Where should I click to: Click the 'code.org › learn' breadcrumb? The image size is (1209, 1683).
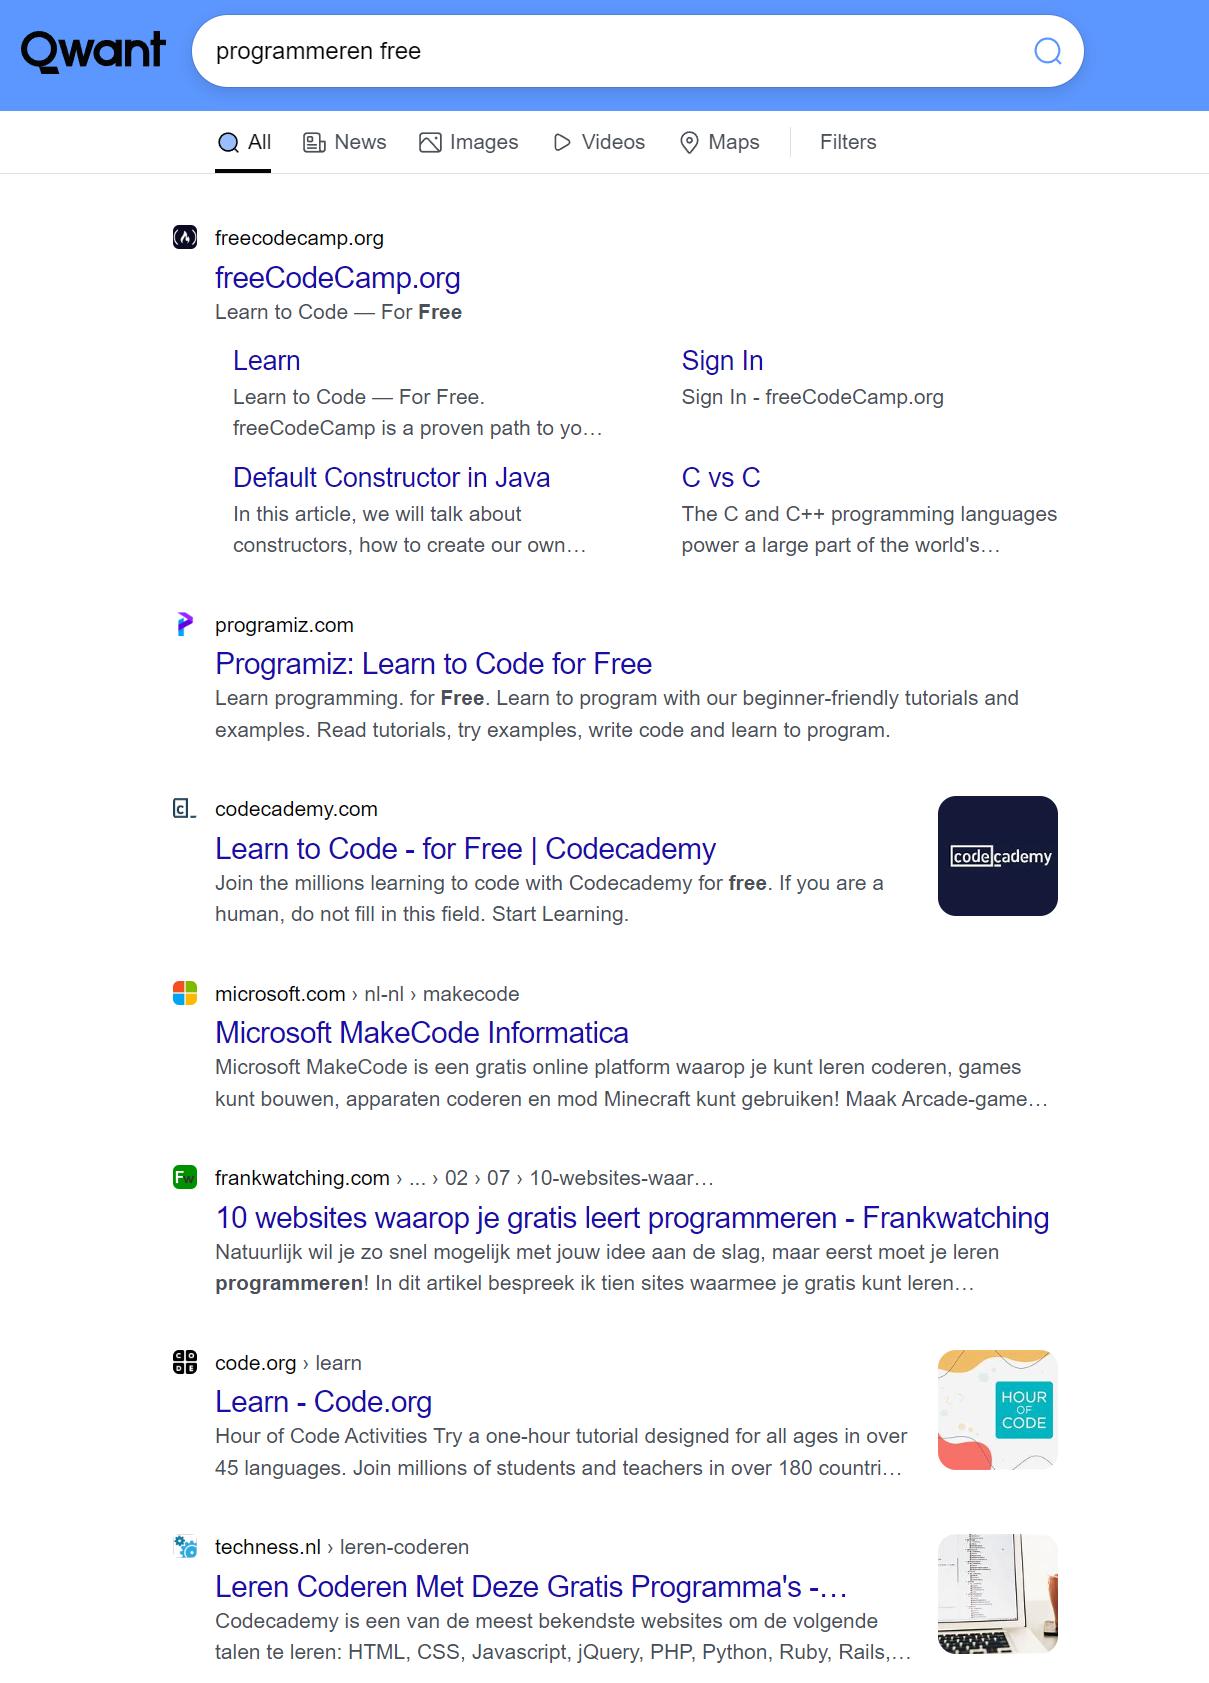click(288, 1363)
